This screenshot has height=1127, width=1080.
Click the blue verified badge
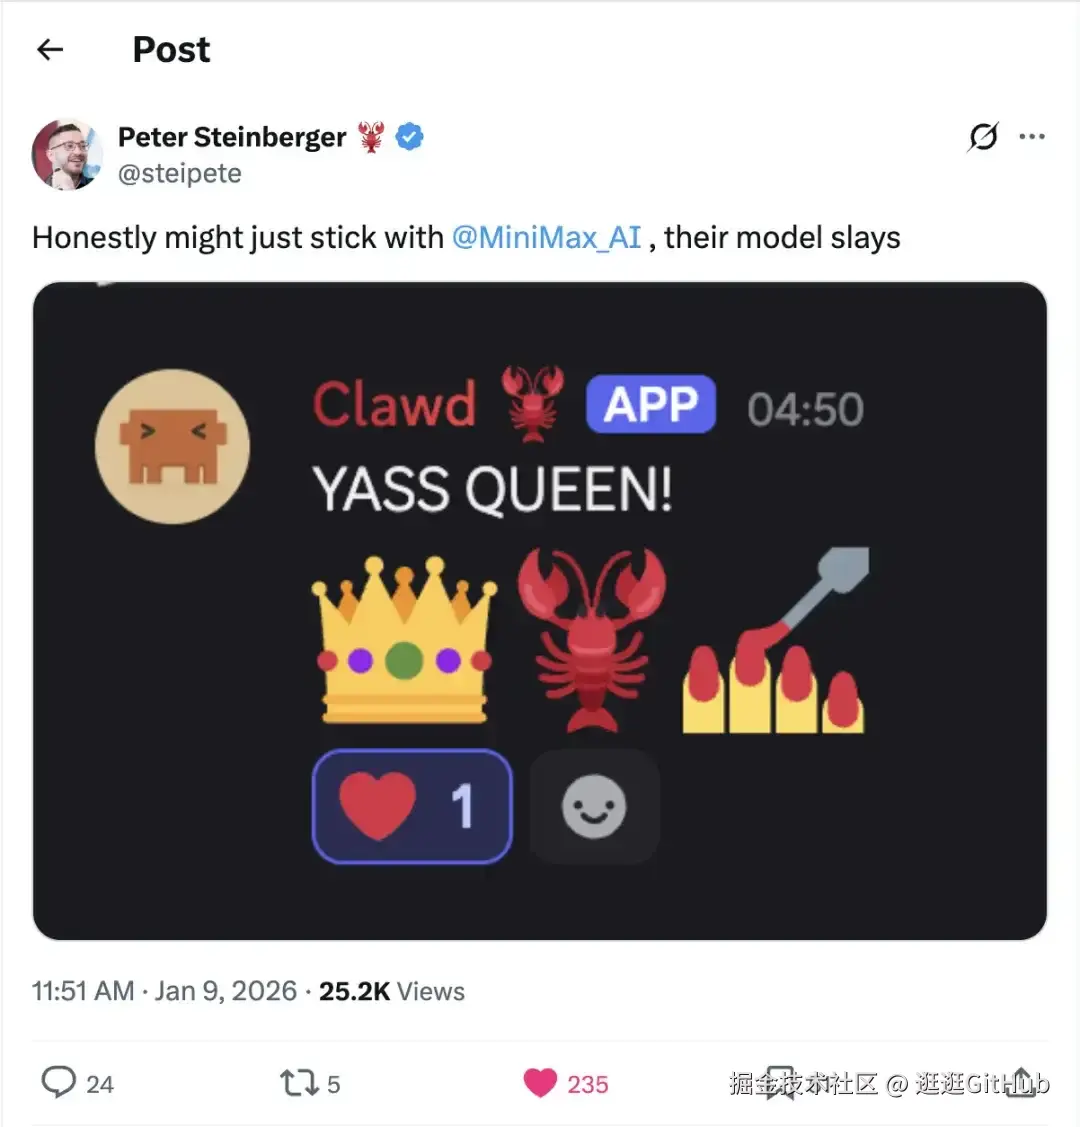(x=410, y=137)
